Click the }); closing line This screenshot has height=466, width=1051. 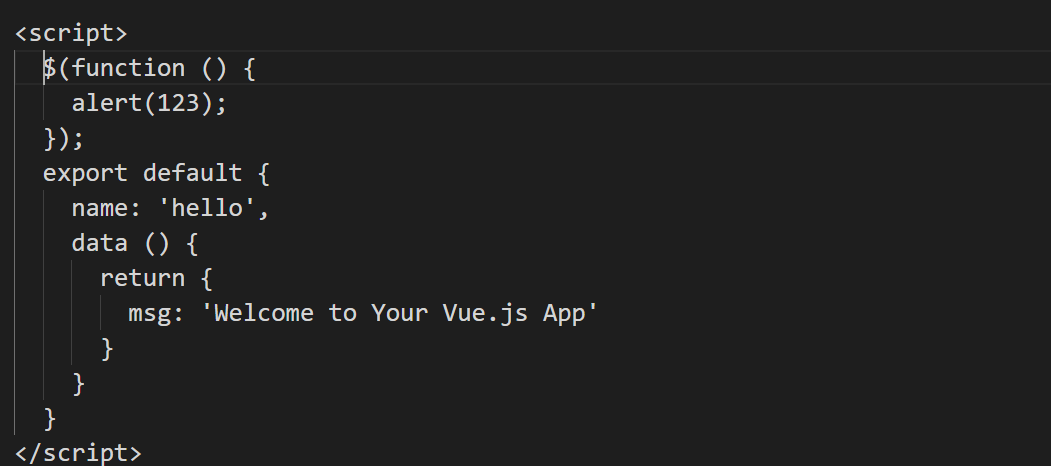point(64,138)
